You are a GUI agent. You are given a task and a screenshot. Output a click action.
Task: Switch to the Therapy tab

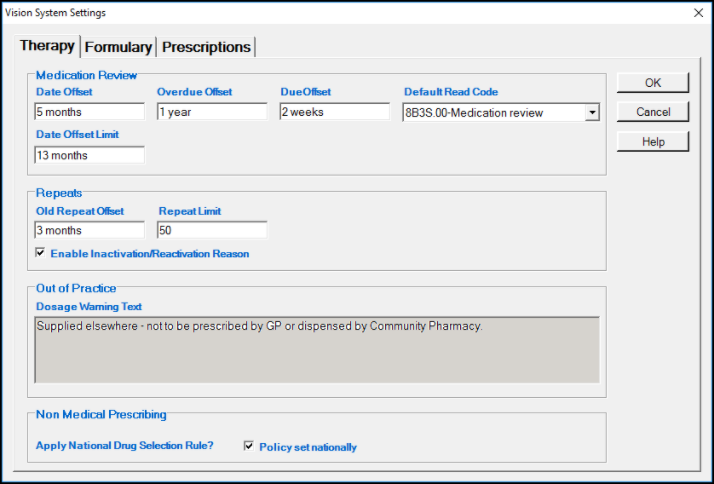[47, 46]
